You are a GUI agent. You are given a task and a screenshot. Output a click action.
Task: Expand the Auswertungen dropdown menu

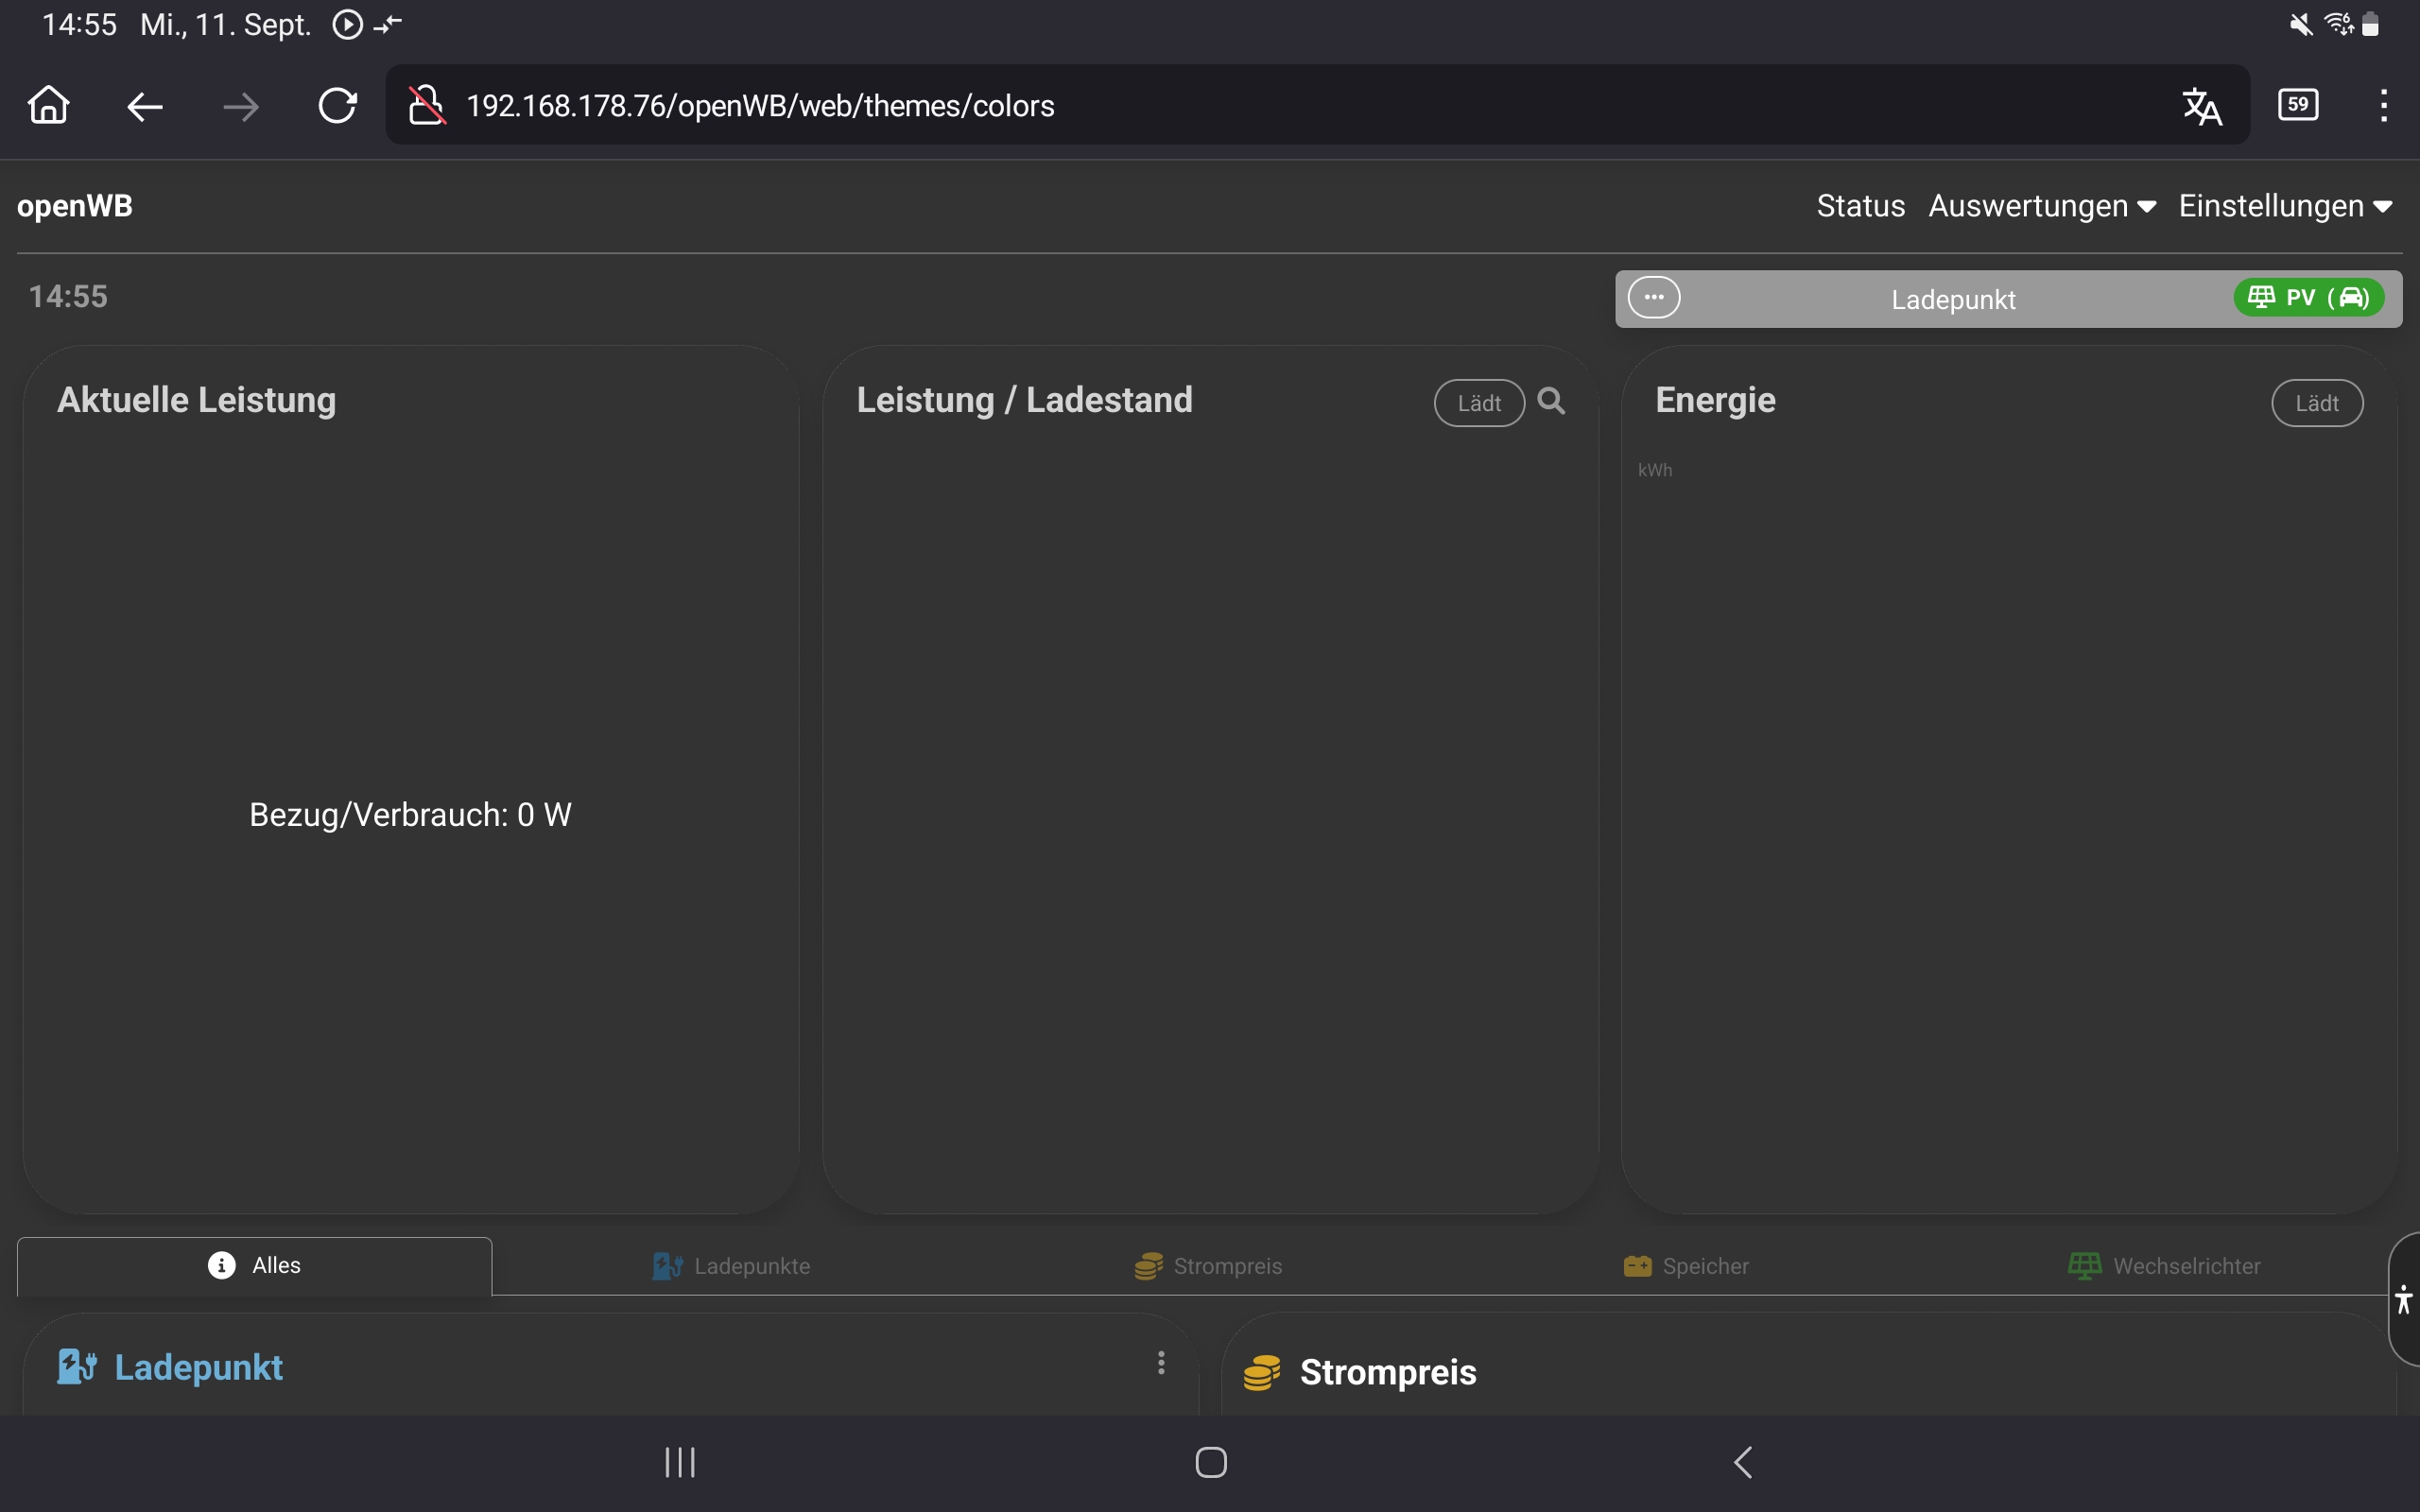click(2041, 206)
